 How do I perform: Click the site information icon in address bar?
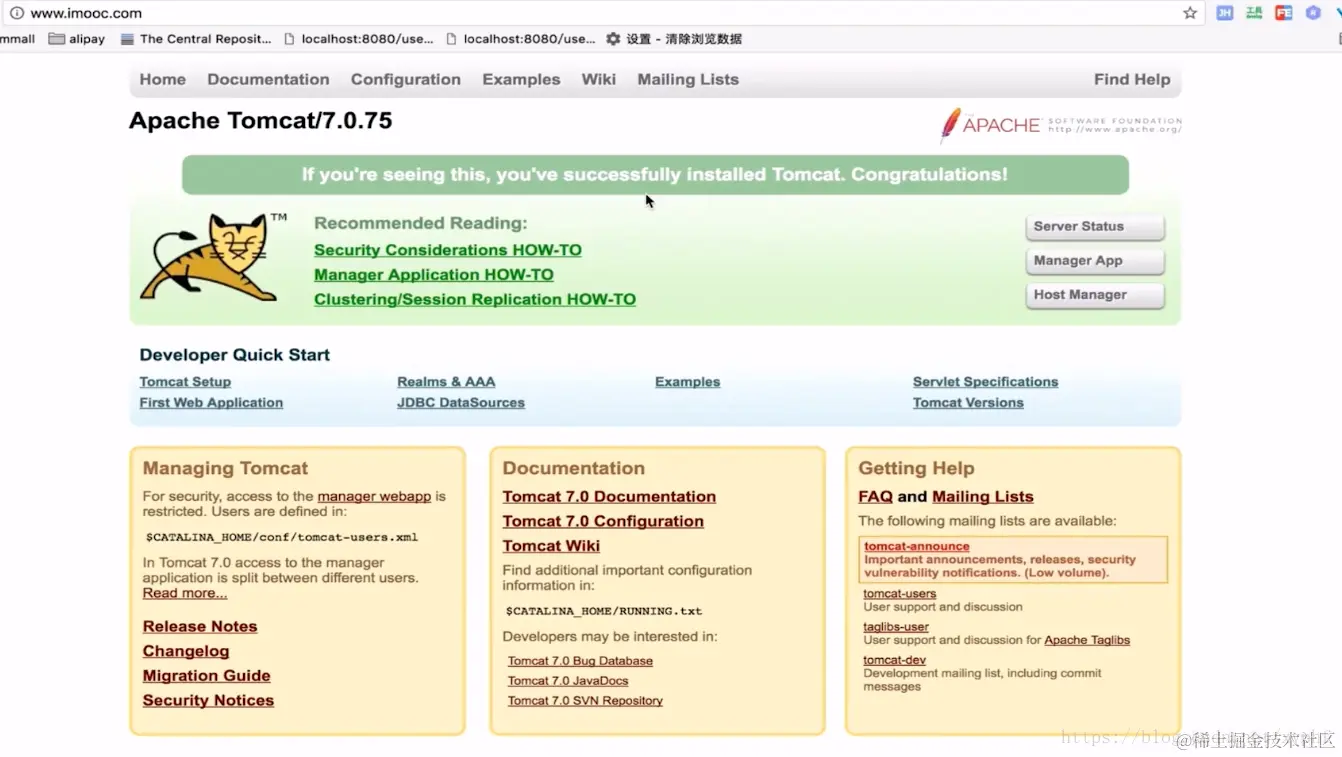click(17, 13)
